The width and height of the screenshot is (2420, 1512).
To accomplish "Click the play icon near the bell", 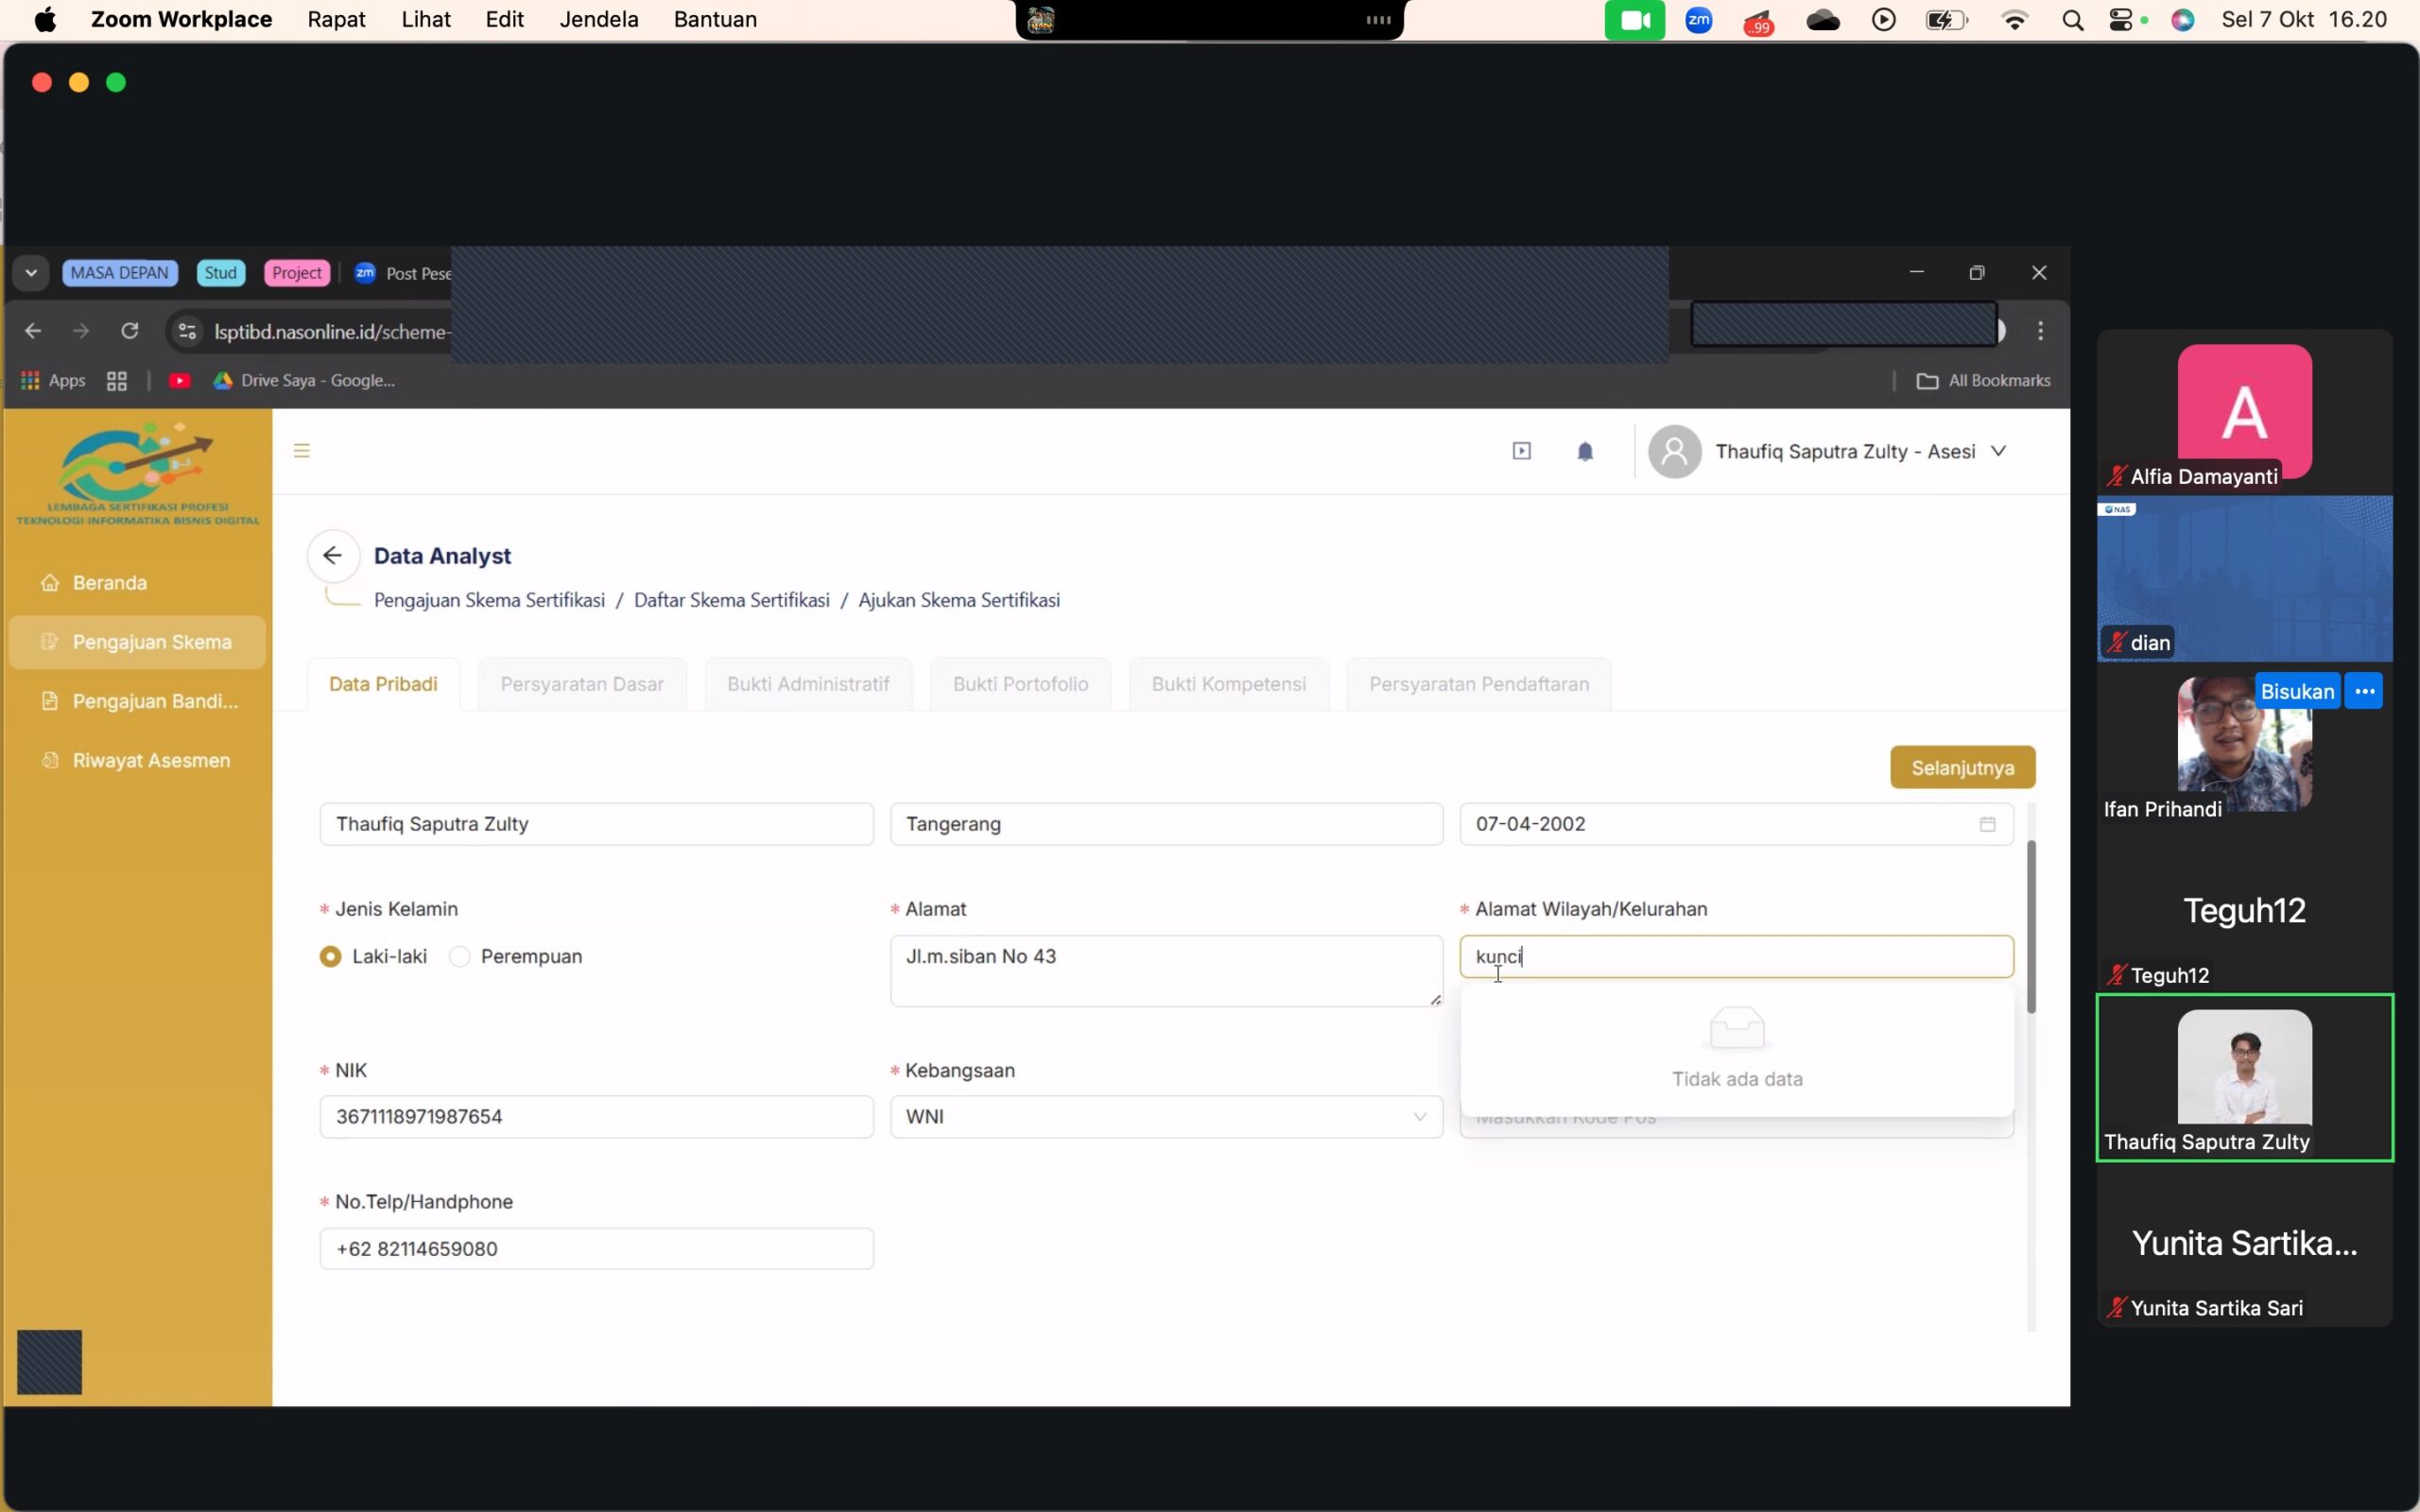I will (x=1521, y=451).
